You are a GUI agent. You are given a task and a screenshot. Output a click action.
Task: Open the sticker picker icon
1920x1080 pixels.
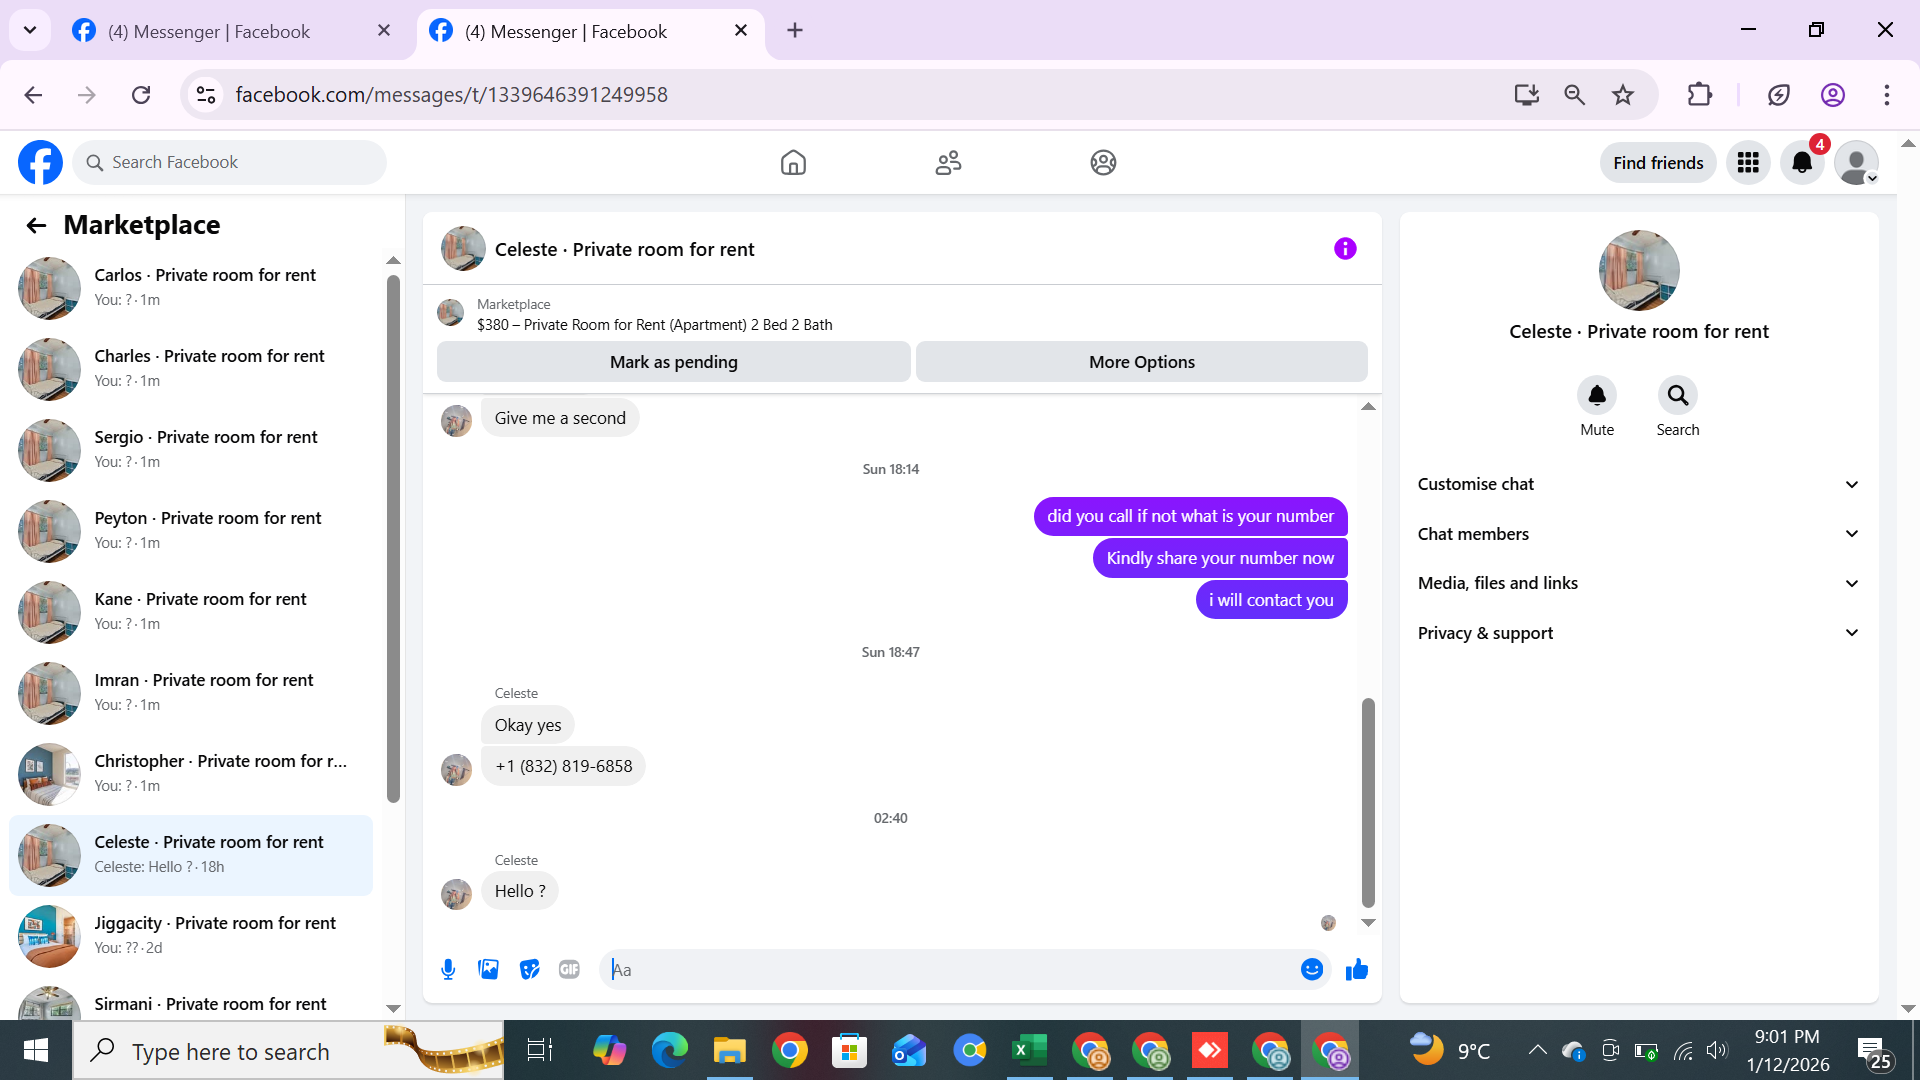529,969
